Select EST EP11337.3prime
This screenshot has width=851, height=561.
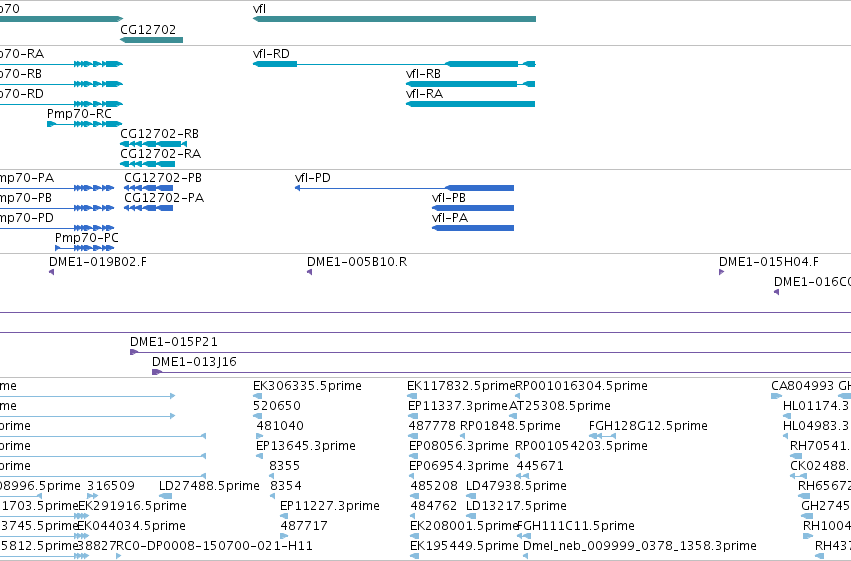pos(458,406)
